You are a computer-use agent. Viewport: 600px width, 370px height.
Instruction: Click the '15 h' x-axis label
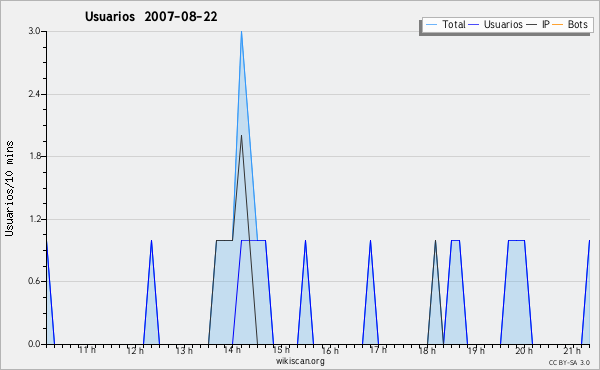(281, 350)
